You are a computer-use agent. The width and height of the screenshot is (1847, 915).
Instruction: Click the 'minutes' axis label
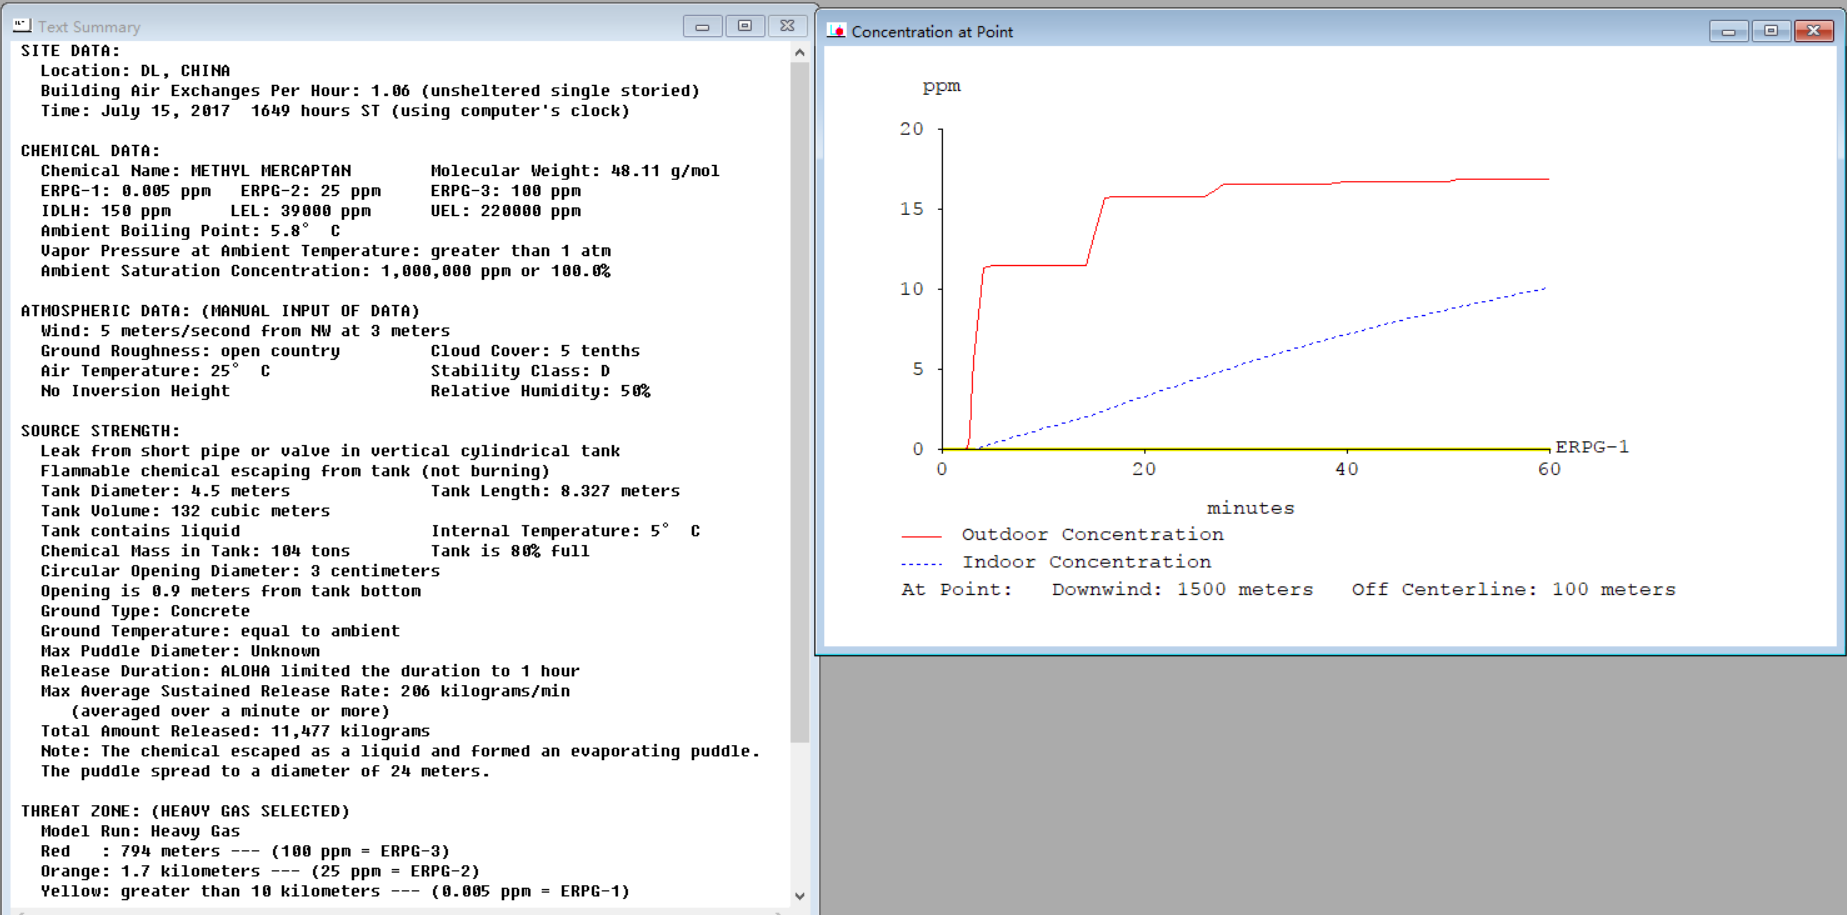click(1250, 508)
